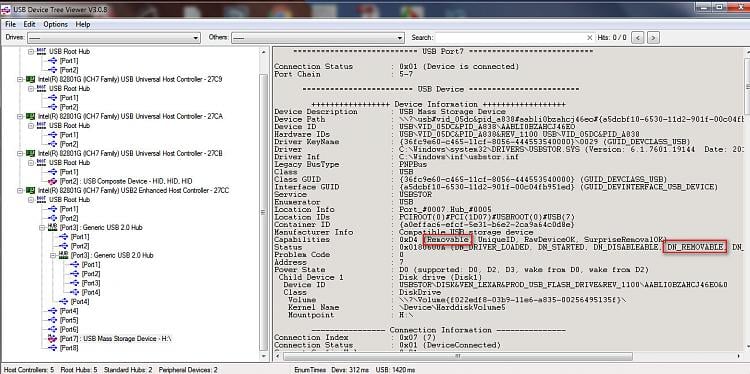
Task: Click the 'Device Description' line in details
Action: [389, 111]
